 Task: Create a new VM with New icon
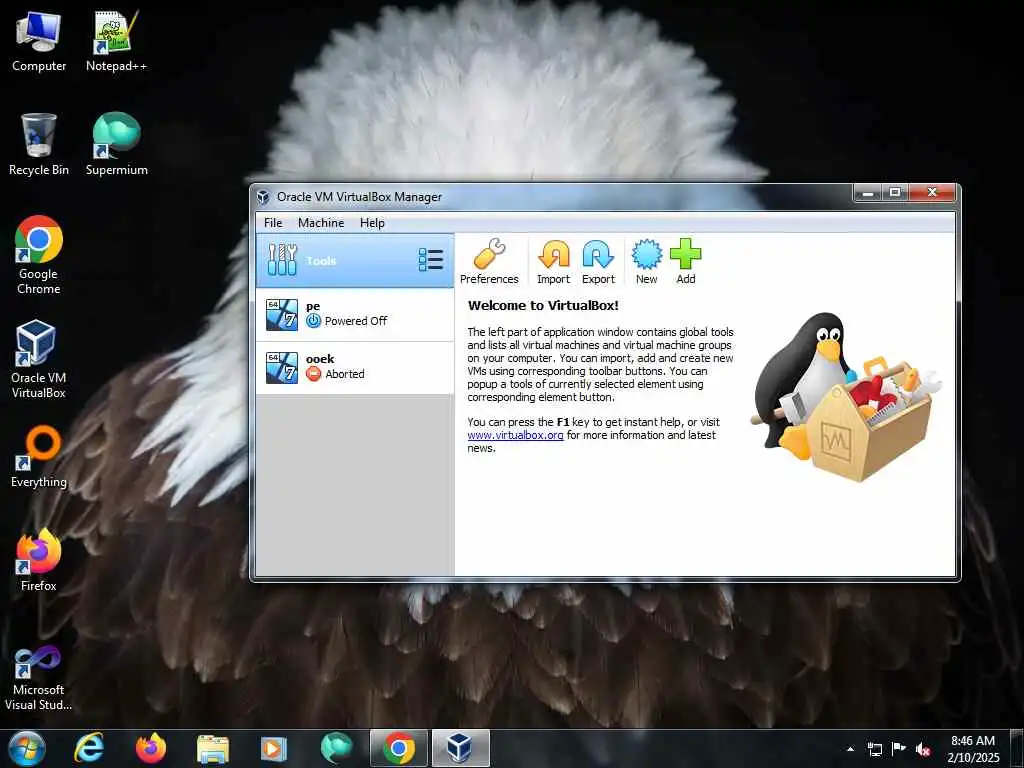tap(647, 254)
